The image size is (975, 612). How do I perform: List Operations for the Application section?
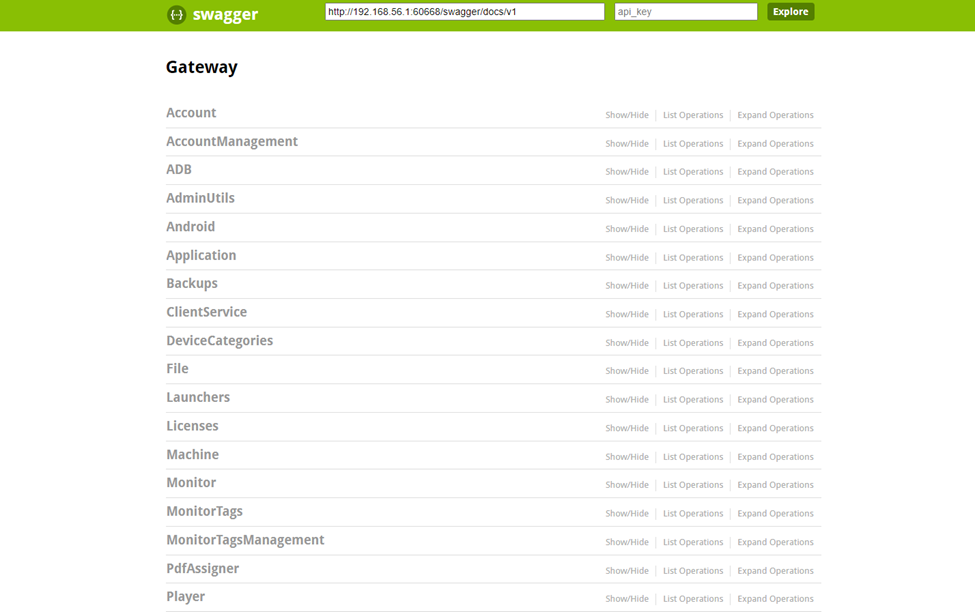click(693, 258)
